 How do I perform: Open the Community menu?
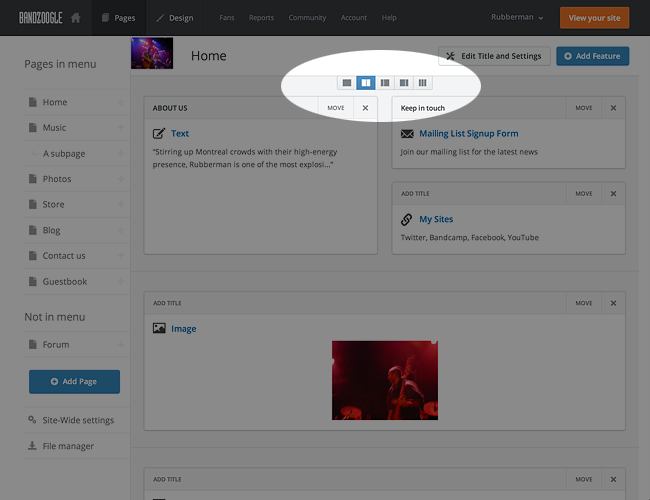(x=307, y=18)
